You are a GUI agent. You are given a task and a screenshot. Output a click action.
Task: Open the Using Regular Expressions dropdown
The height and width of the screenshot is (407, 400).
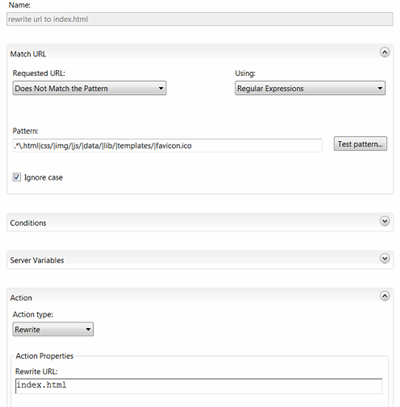pyautogui.click(x=310, y=88)
